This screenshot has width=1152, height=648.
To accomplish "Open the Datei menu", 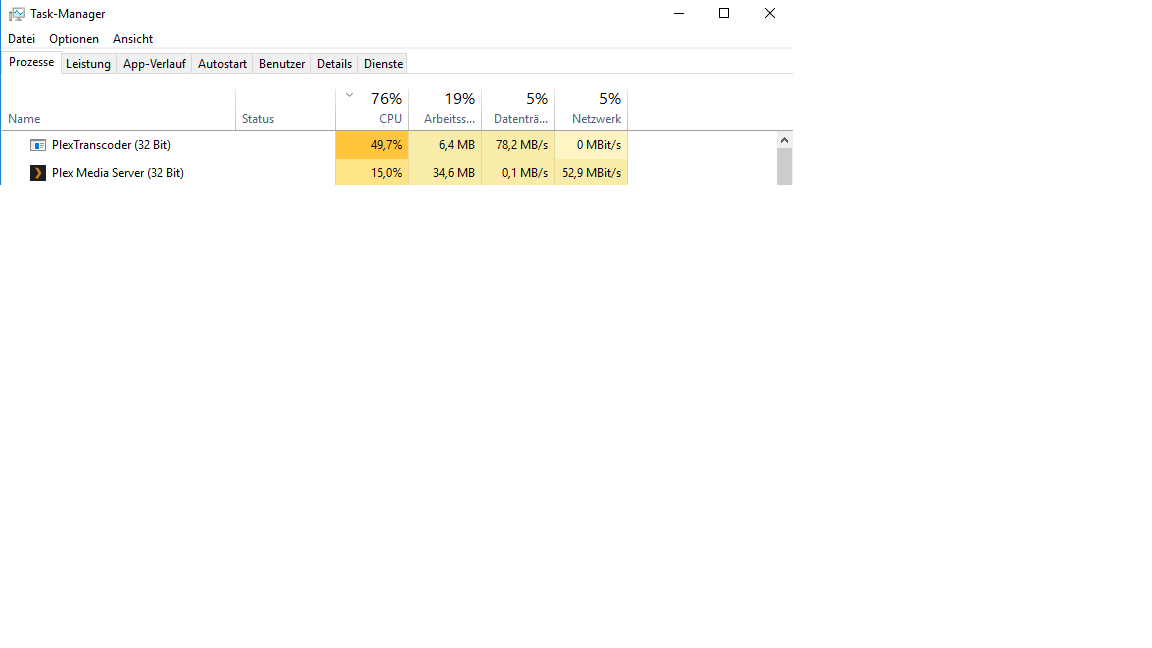I will [x=21, y=39].
